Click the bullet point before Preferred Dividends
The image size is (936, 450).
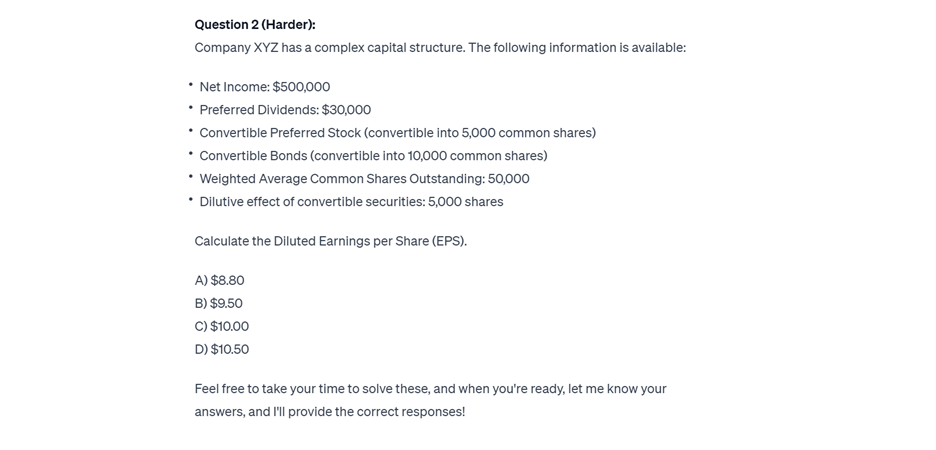(190, 109)
